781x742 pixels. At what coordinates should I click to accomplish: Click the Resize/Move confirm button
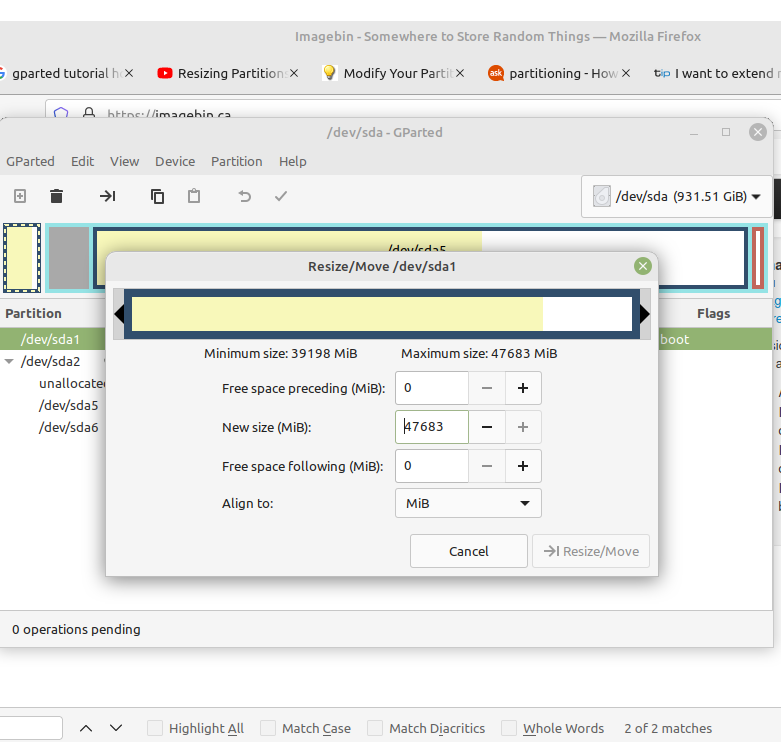(x=591, y=551)
